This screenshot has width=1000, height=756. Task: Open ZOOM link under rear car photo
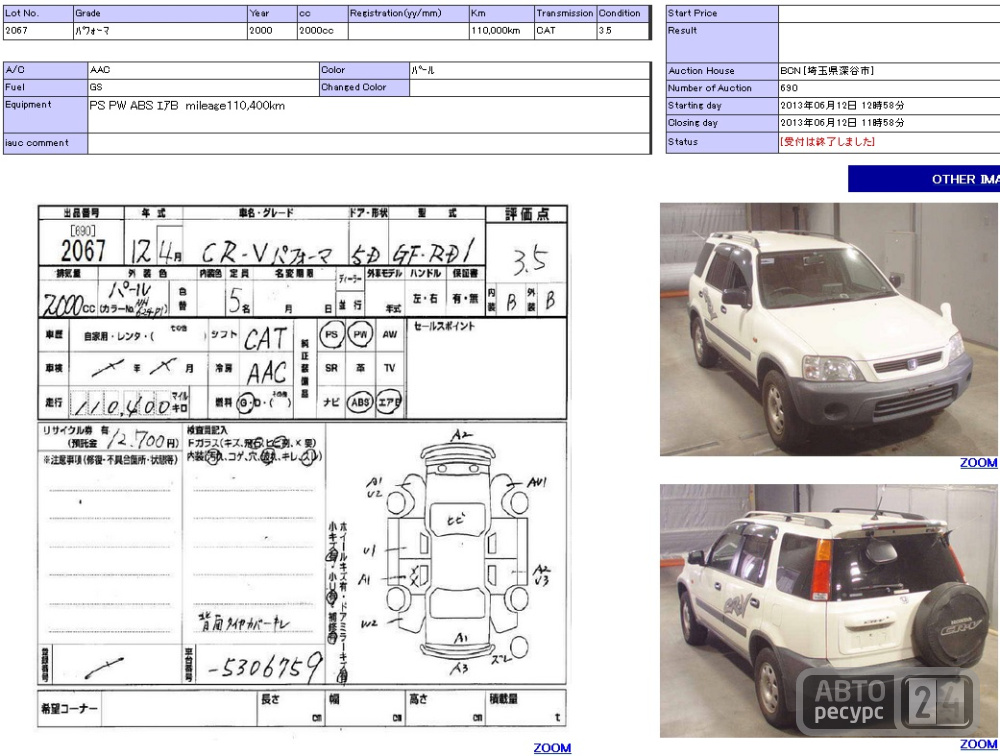pos(978,744)
